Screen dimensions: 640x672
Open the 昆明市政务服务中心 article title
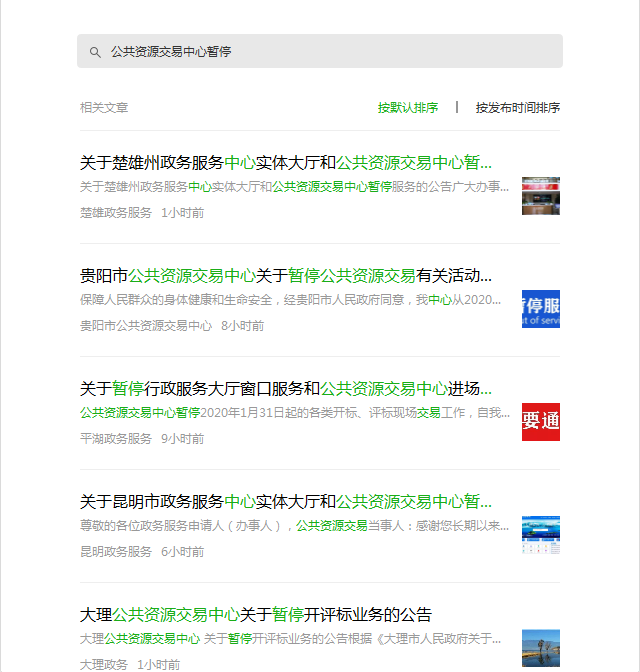click(x=286, y=502)
